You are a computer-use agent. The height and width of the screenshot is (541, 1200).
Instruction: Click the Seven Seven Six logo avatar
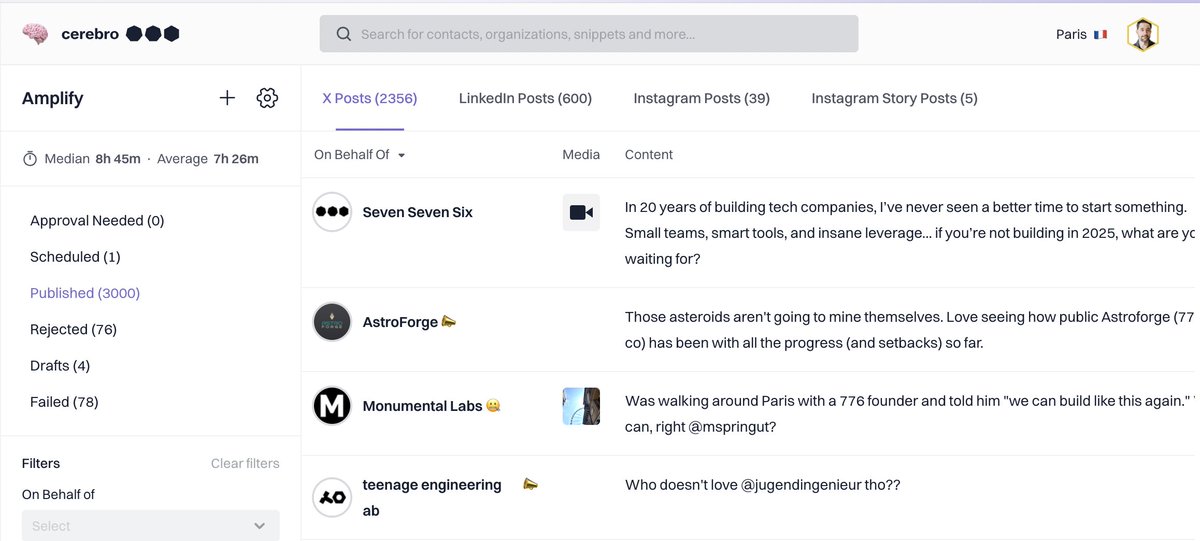pos(332,212)
